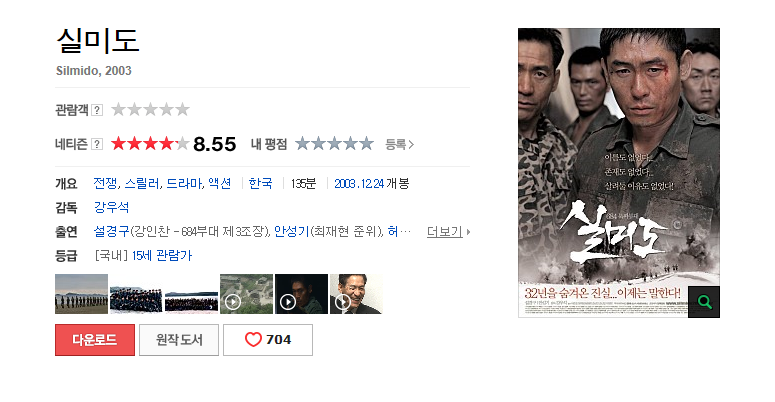The height and width of the screenshot is (402, 775).
Task: Click the 15세 관람가 rating link
Action: (x=162, y=255)
